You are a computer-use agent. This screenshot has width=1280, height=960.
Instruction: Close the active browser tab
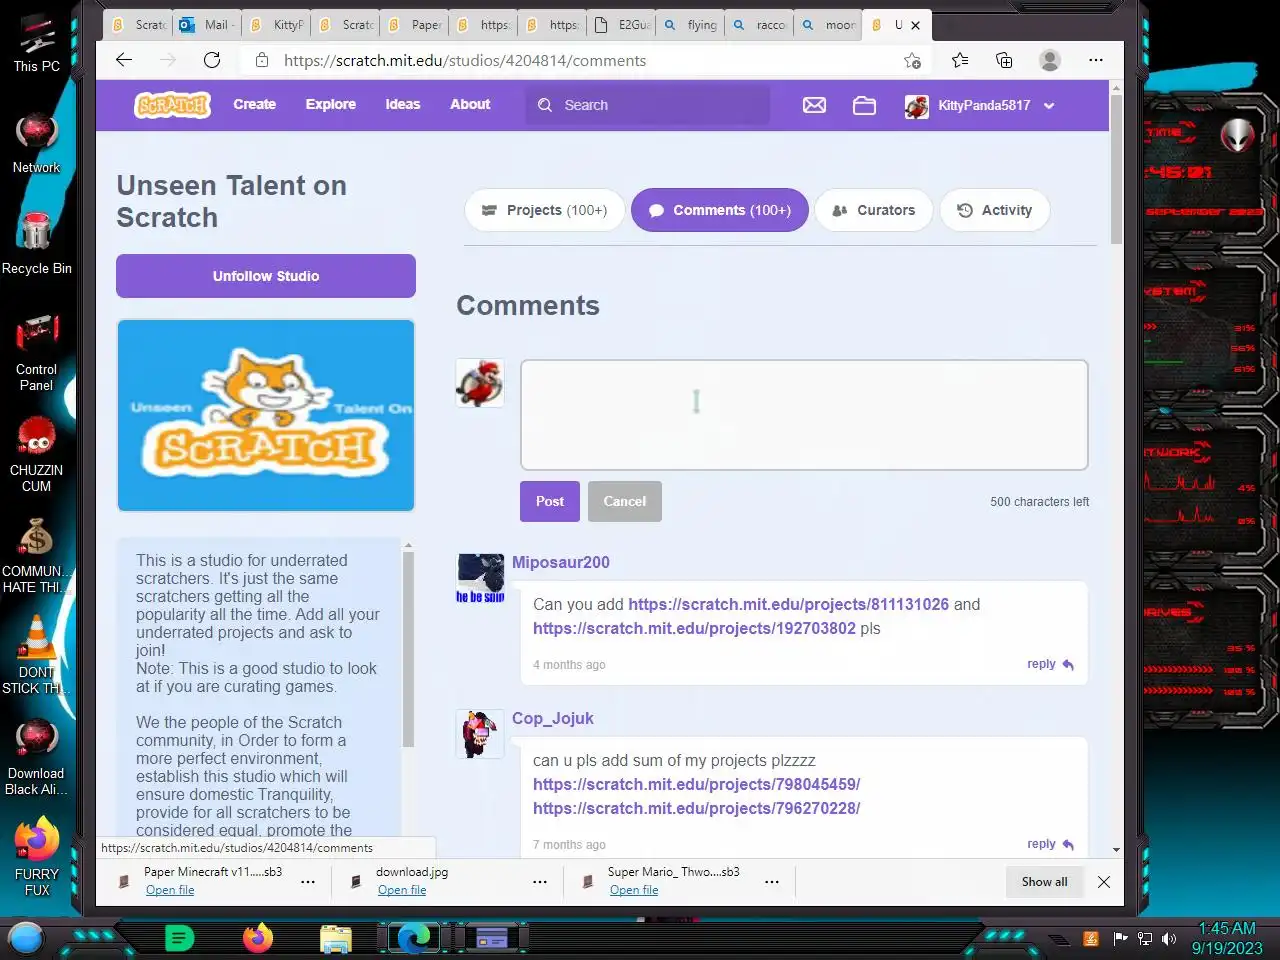915,25
